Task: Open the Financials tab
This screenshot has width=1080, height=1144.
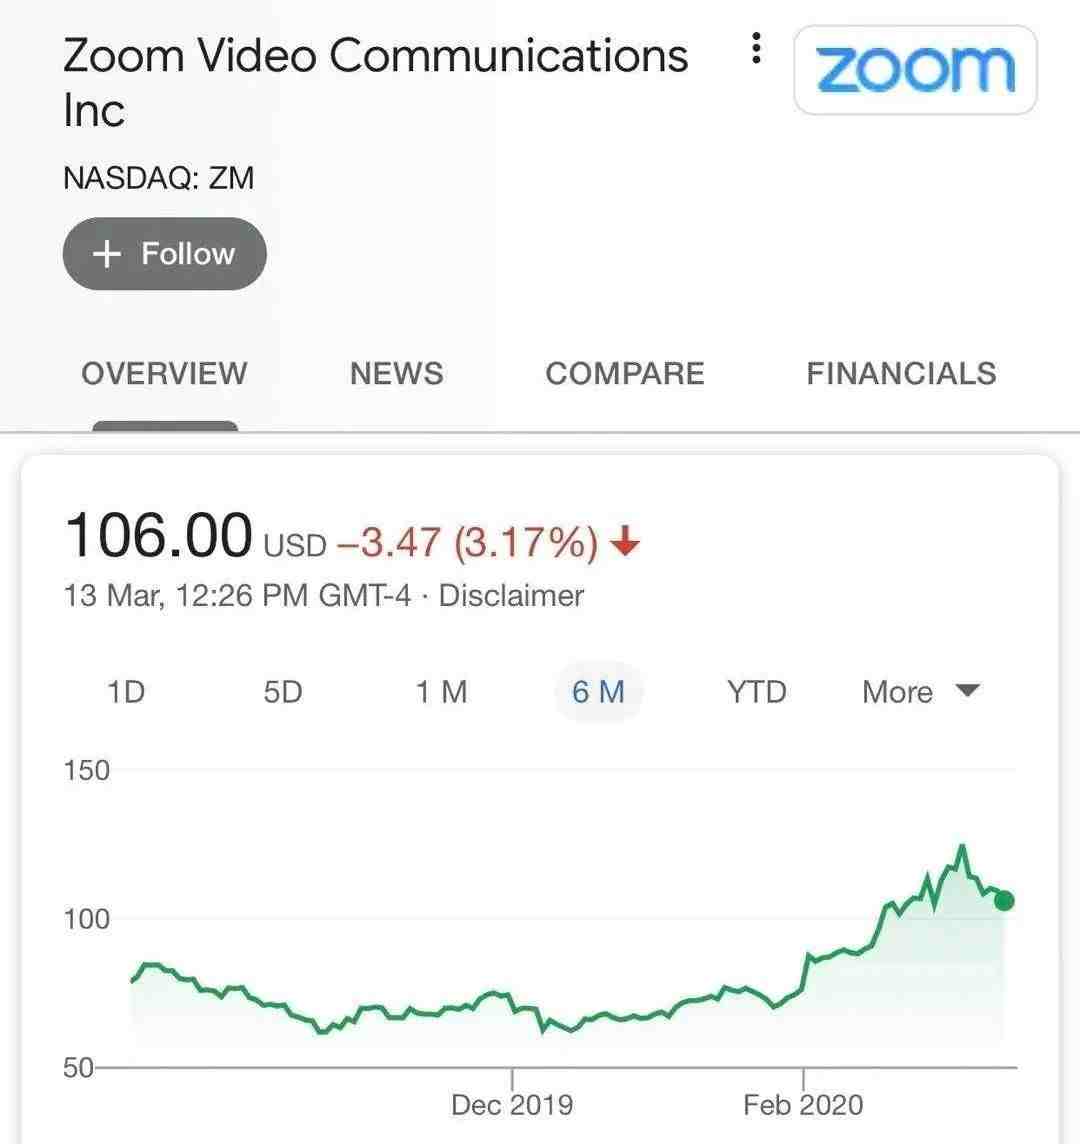Action: pos(901,374)
